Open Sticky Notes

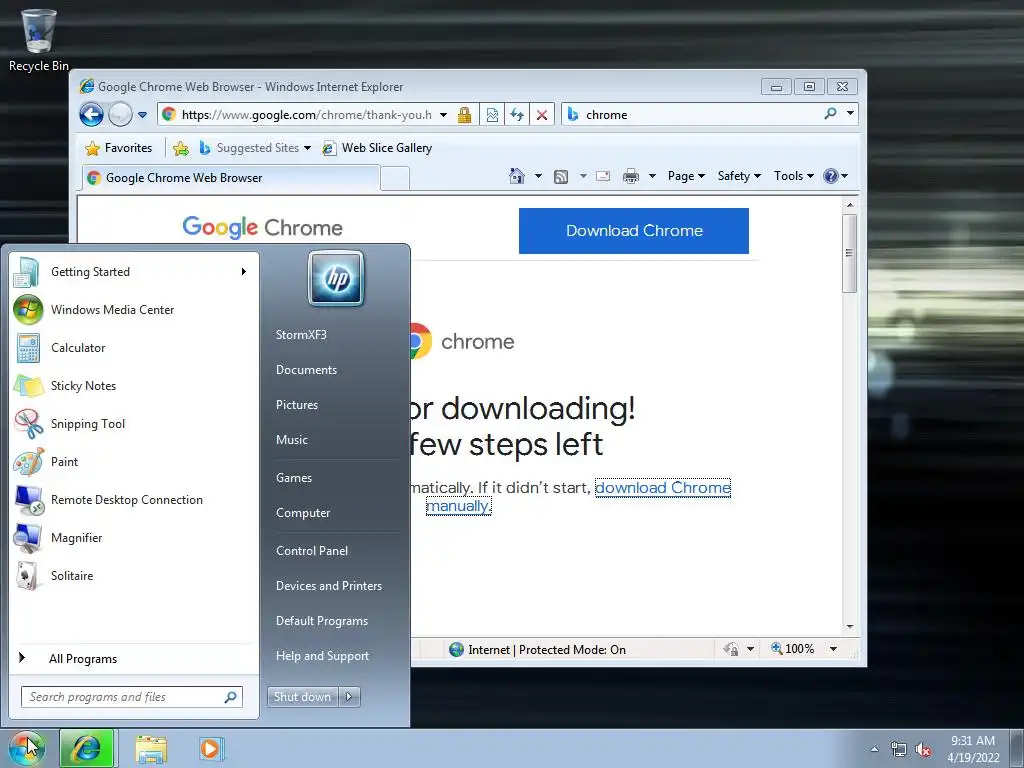tap(134, 386)
